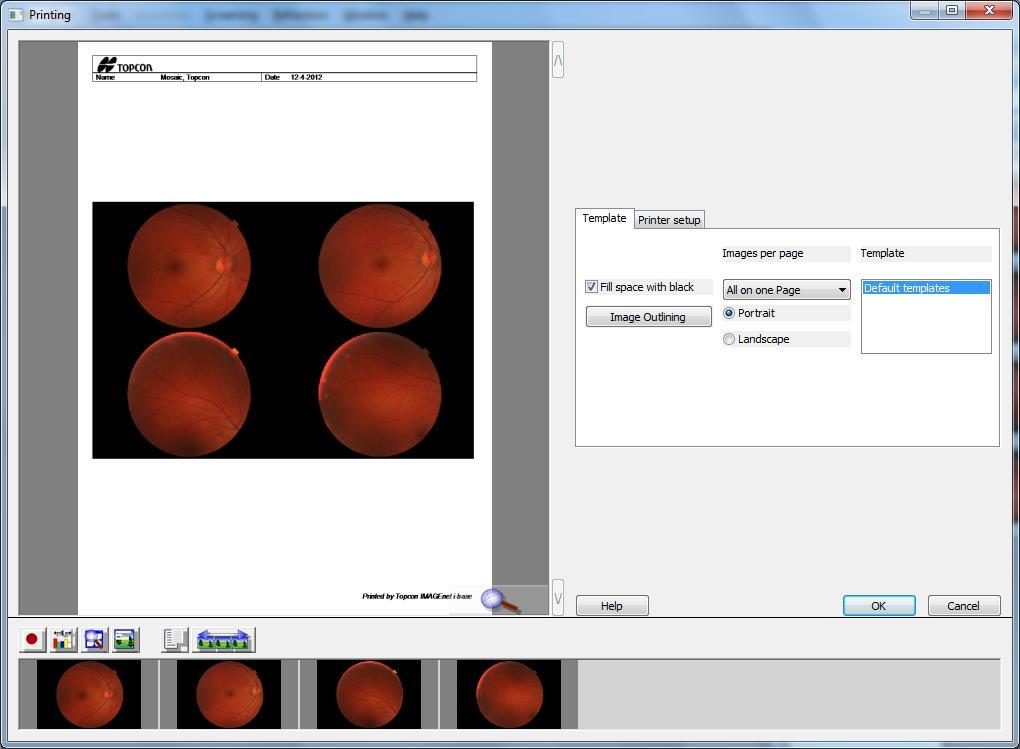The width and height of the screenshot is (1020, 749).
Task: Click the bottom-right retina image in the preview
Action: (380, 394)
